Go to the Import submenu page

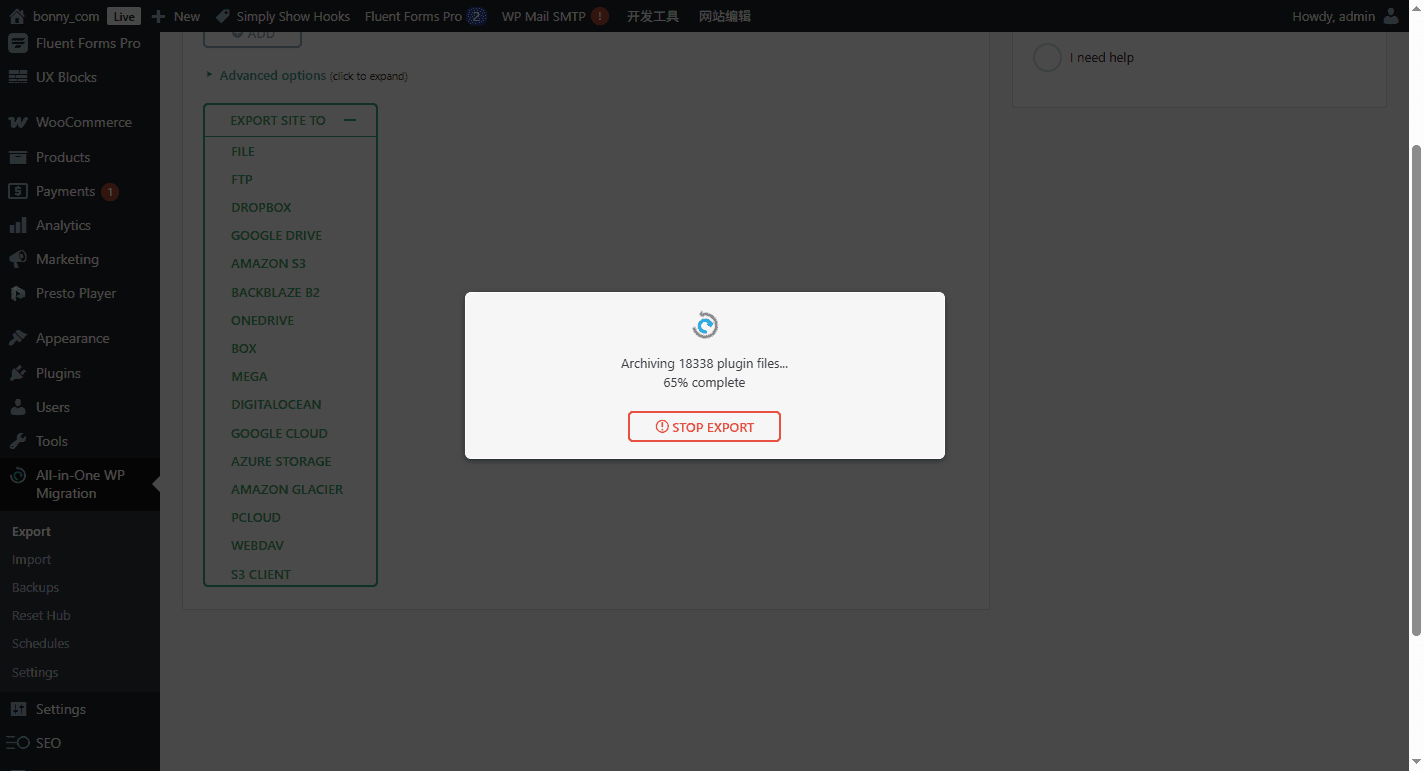pos(31,559)
